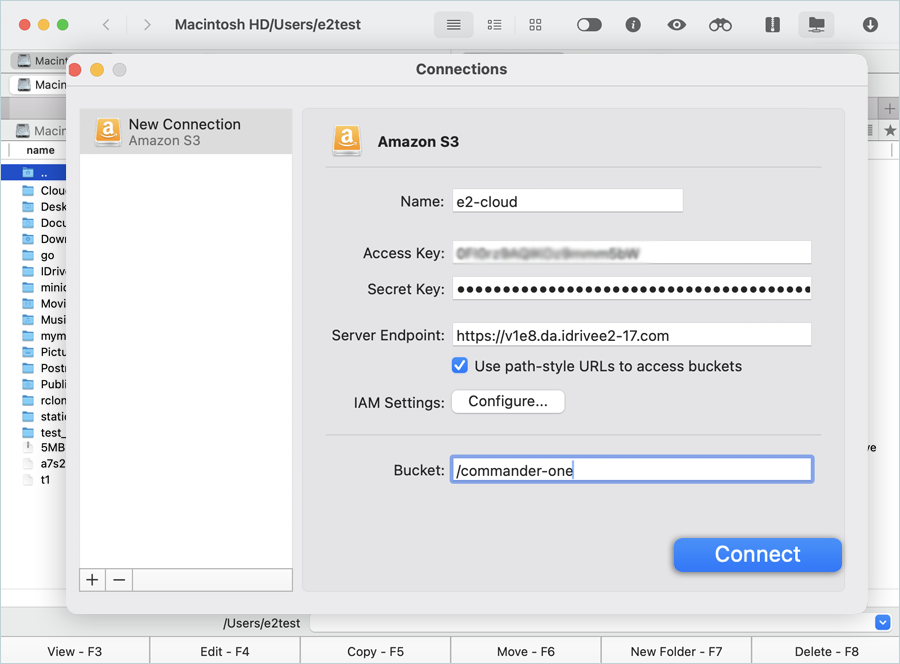This screenshot has height=664, width=900.
Task: Click Copy - F5 button
Action: [x=375, y=651]
